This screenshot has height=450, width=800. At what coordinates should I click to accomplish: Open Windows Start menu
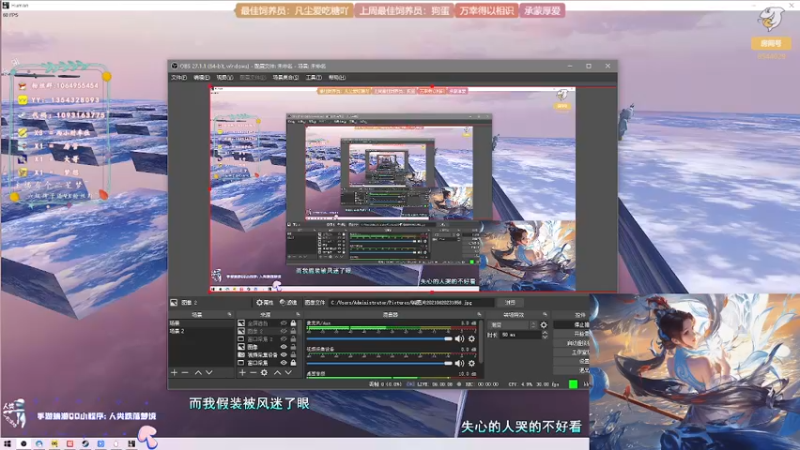click(7, 444)
